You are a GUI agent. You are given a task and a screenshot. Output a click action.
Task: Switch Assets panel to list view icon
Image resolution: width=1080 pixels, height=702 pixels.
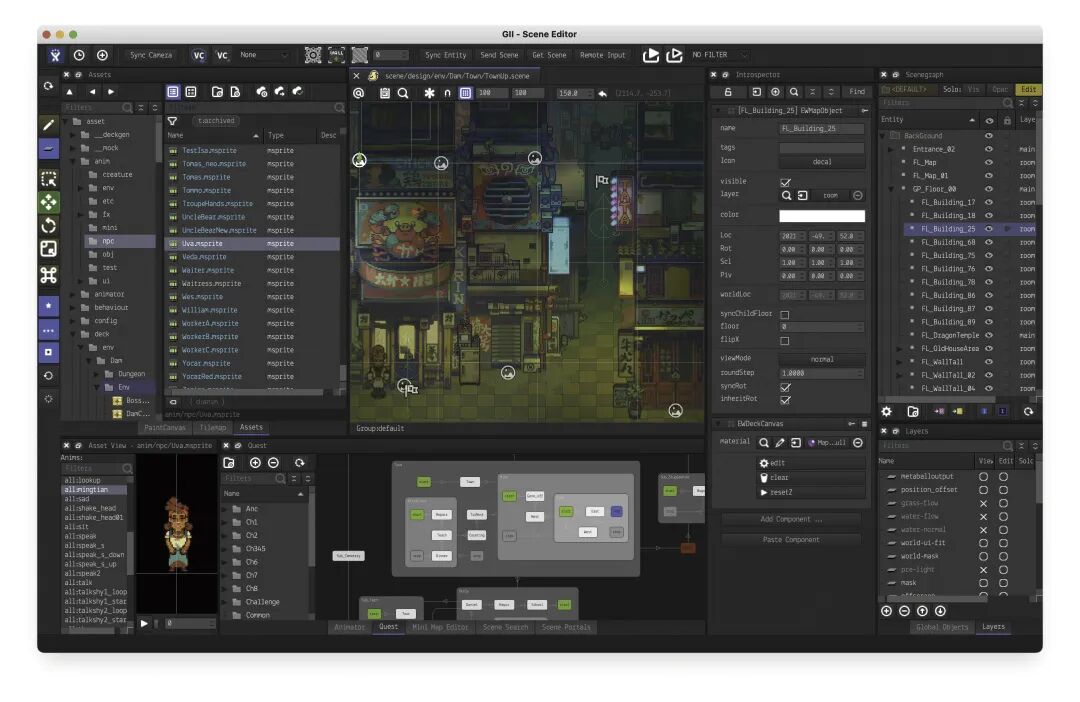pos(173,92)
